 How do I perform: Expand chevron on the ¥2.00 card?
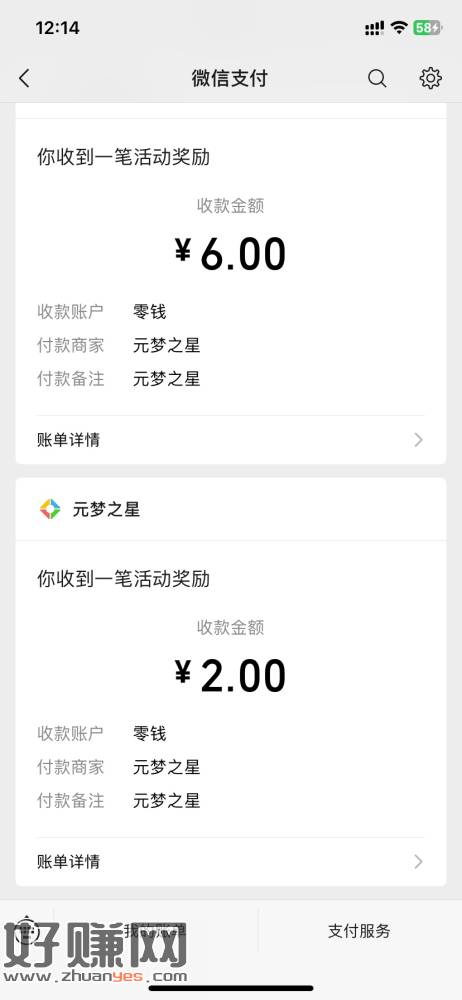tap(419, 862)
